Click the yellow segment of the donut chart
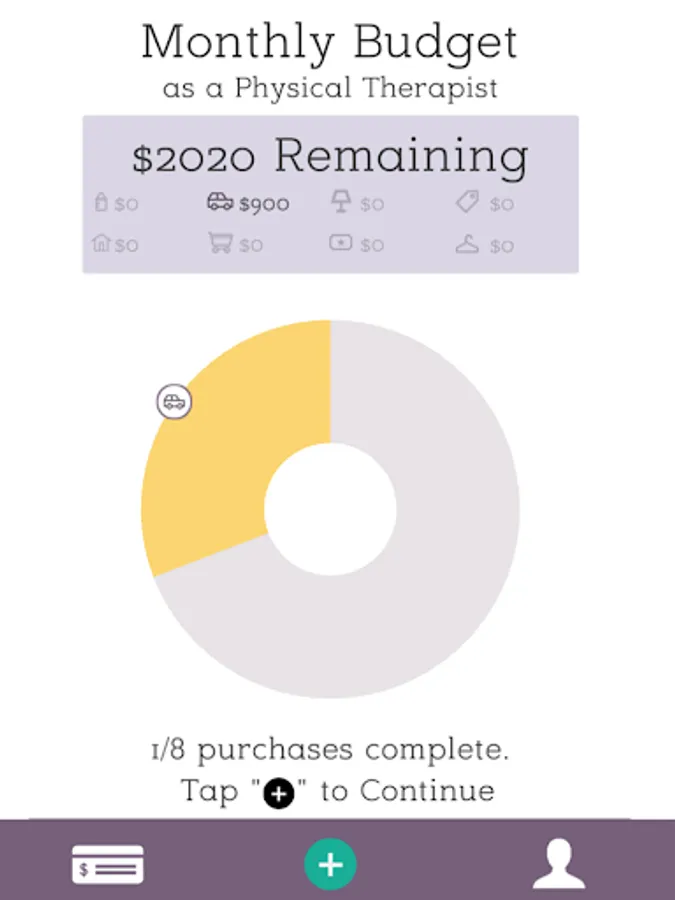This screenshot has width=675, height=900. pyautogui.click(x=230, y=450)
